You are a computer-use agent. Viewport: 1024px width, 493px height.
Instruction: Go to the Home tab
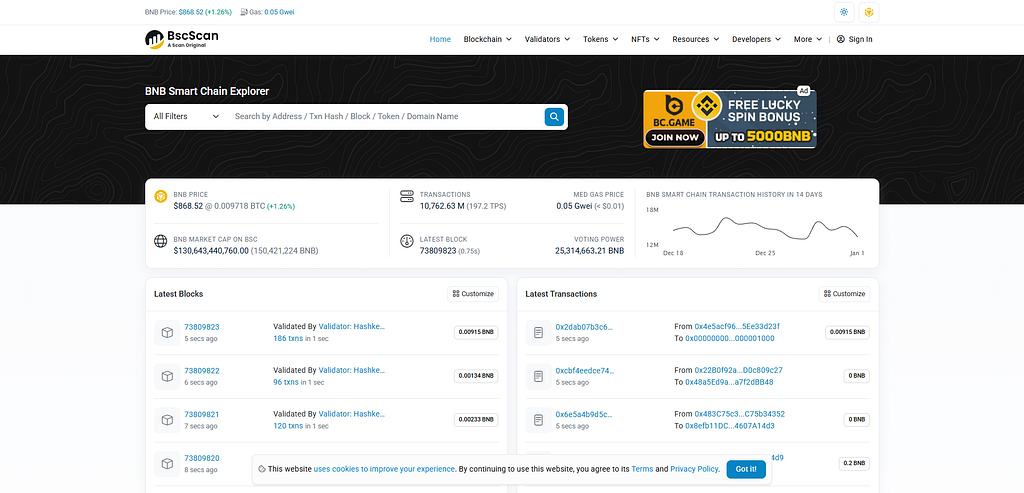click(x=440, y=39)
